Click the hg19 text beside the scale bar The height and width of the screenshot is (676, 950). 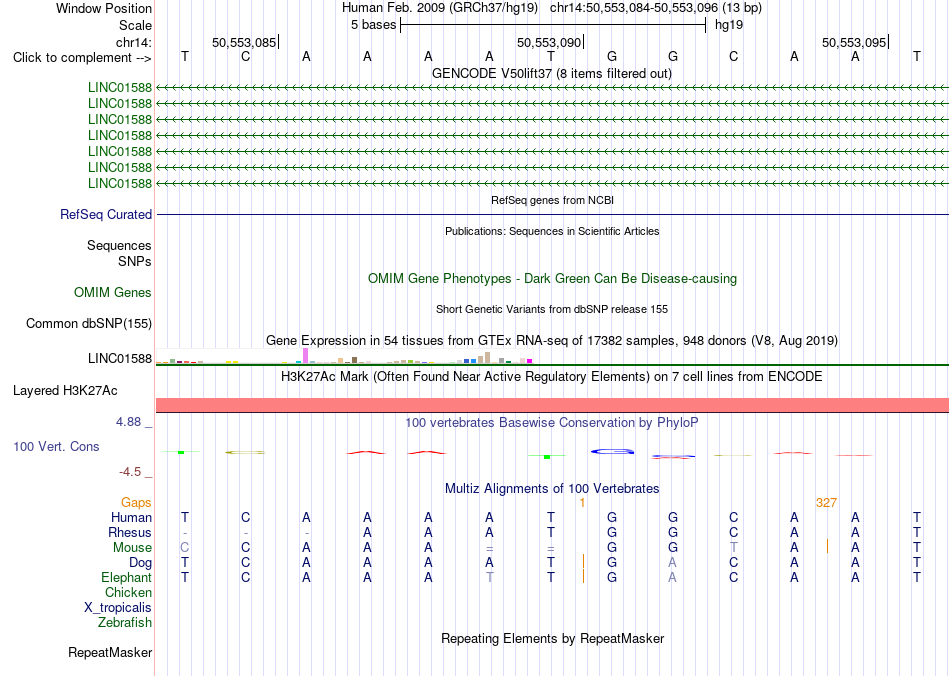729,25
